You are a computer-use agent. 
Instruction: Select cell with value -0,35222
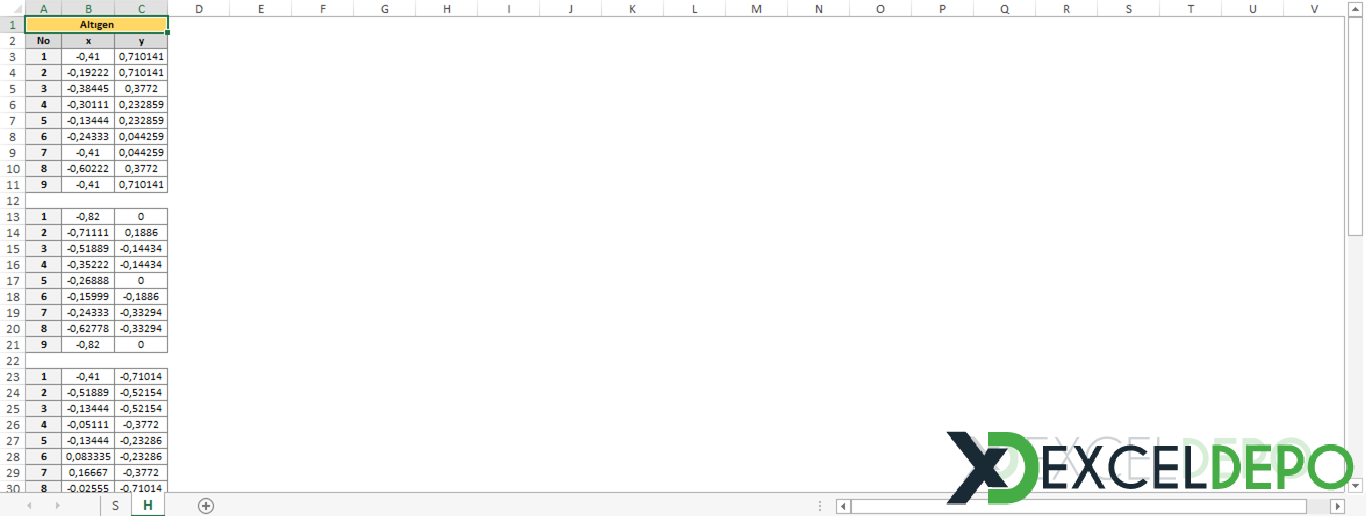click(88, 264)
